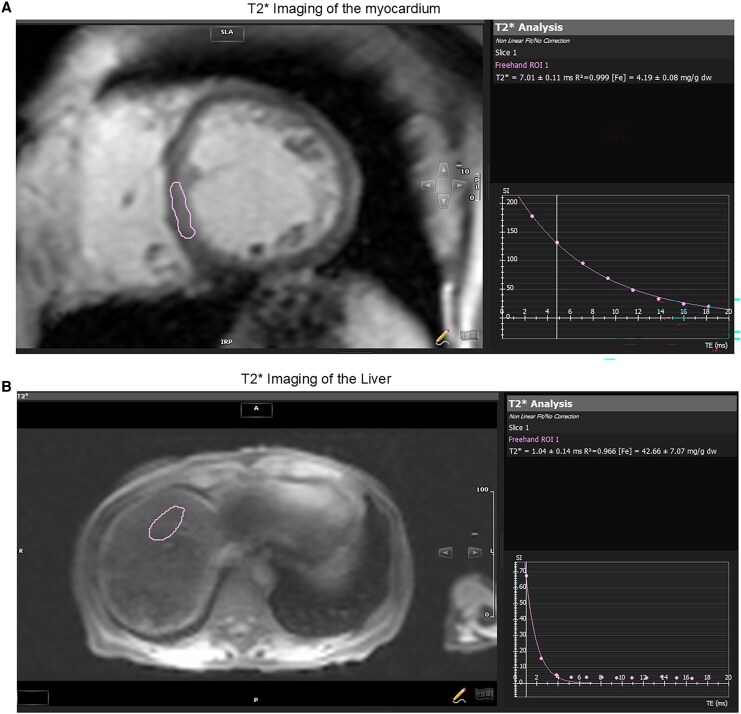Click the down arrow in myocardium navigation pad
This screenshot has height=714, width=741.
pos(443,201)
